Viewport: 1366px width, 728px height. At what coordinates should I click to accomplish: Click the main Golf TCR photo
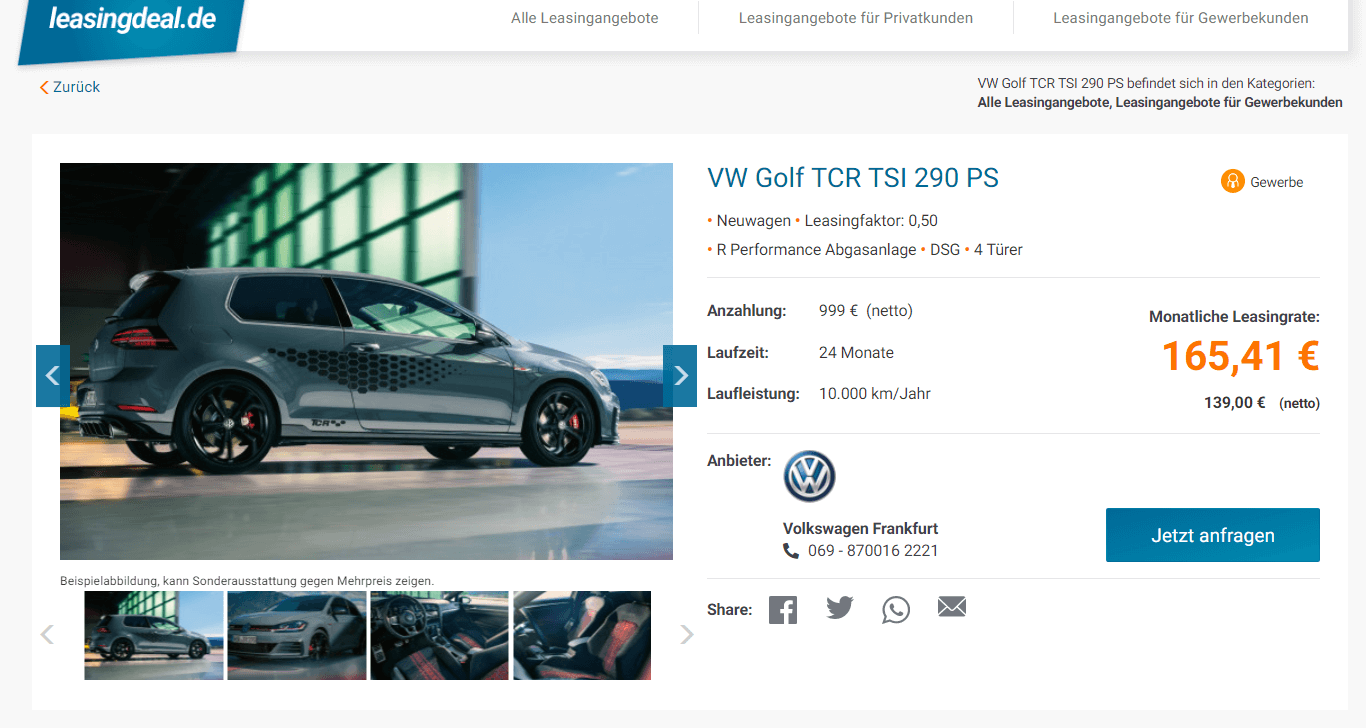coord(366,361)
